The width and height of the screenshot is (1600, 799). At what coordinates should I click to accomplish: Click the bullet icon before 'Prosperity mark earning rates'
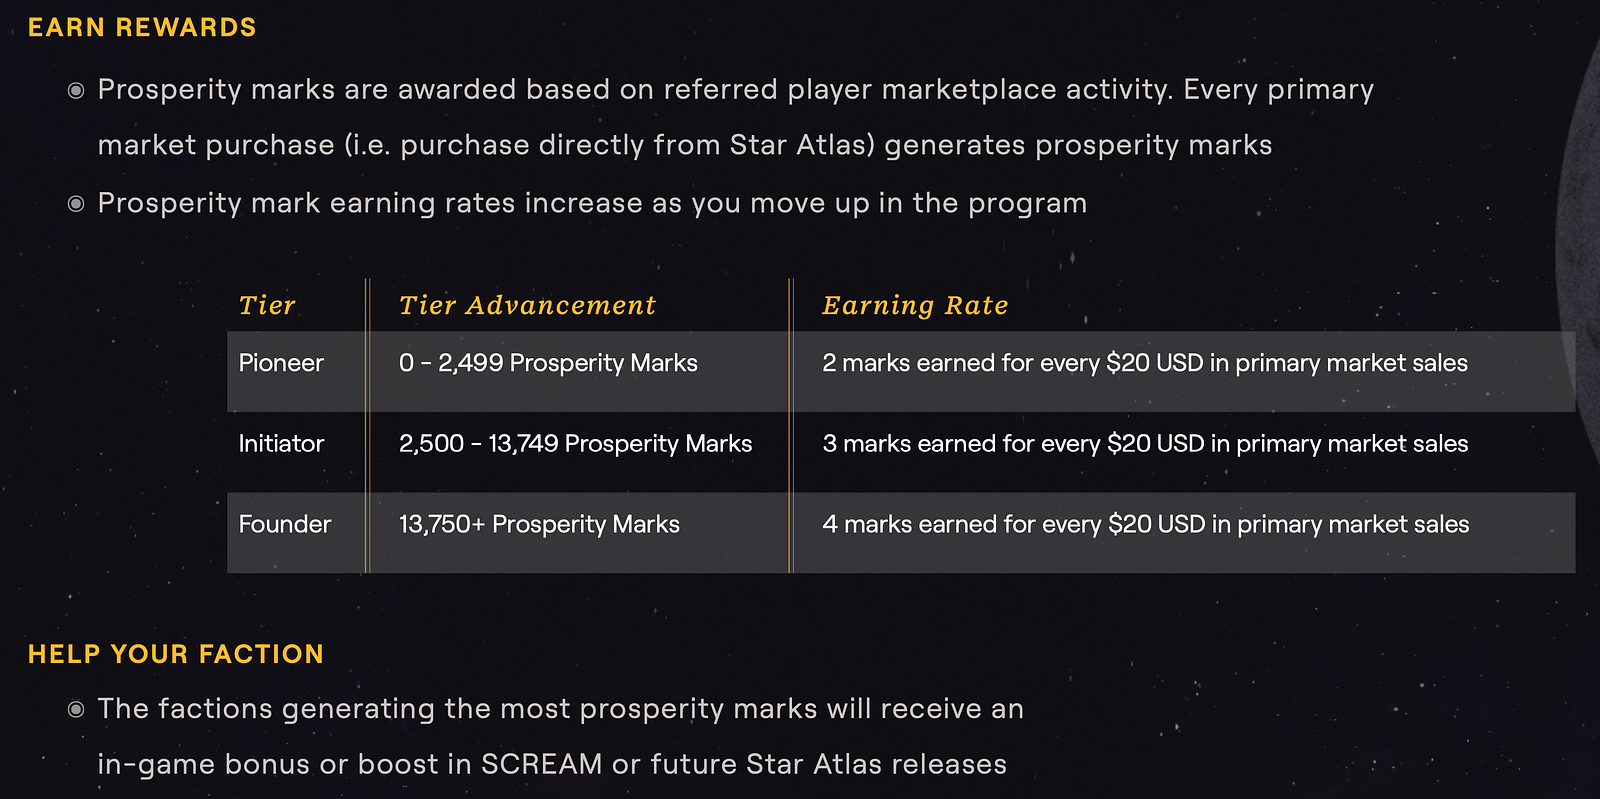76,204
